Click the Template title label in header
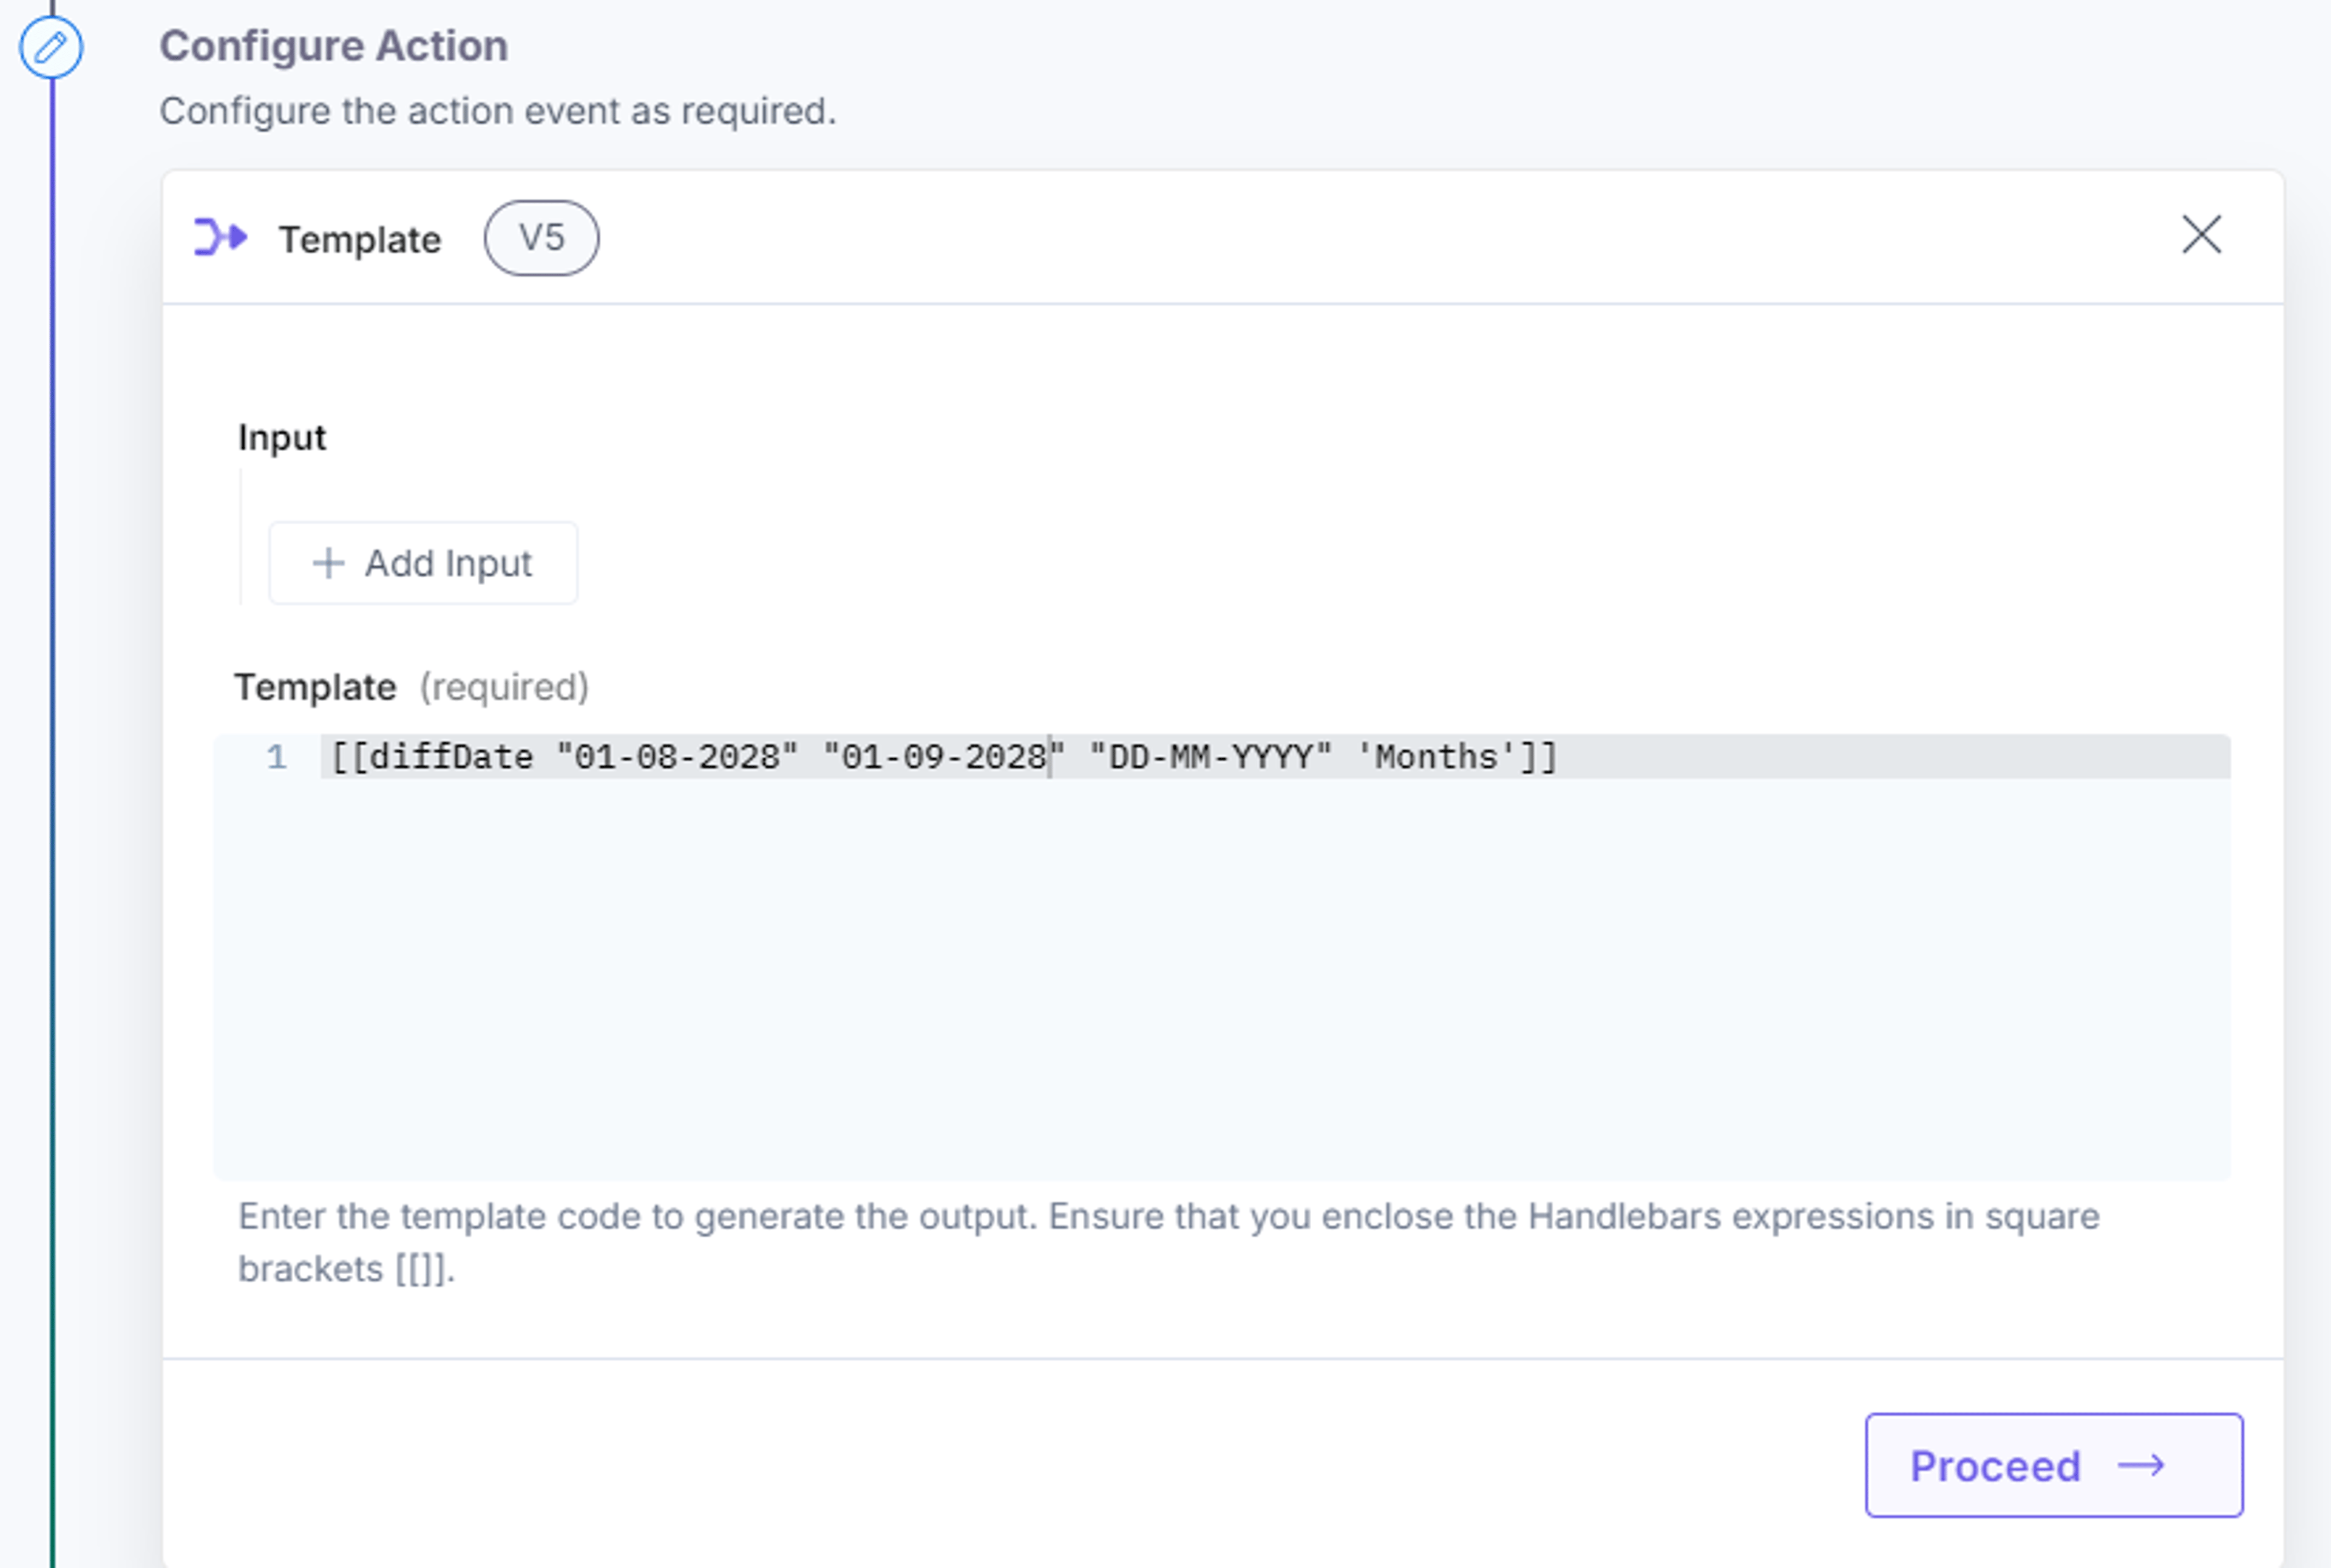The width and height of the screenshot is (2331, 1568). [360, 240]
